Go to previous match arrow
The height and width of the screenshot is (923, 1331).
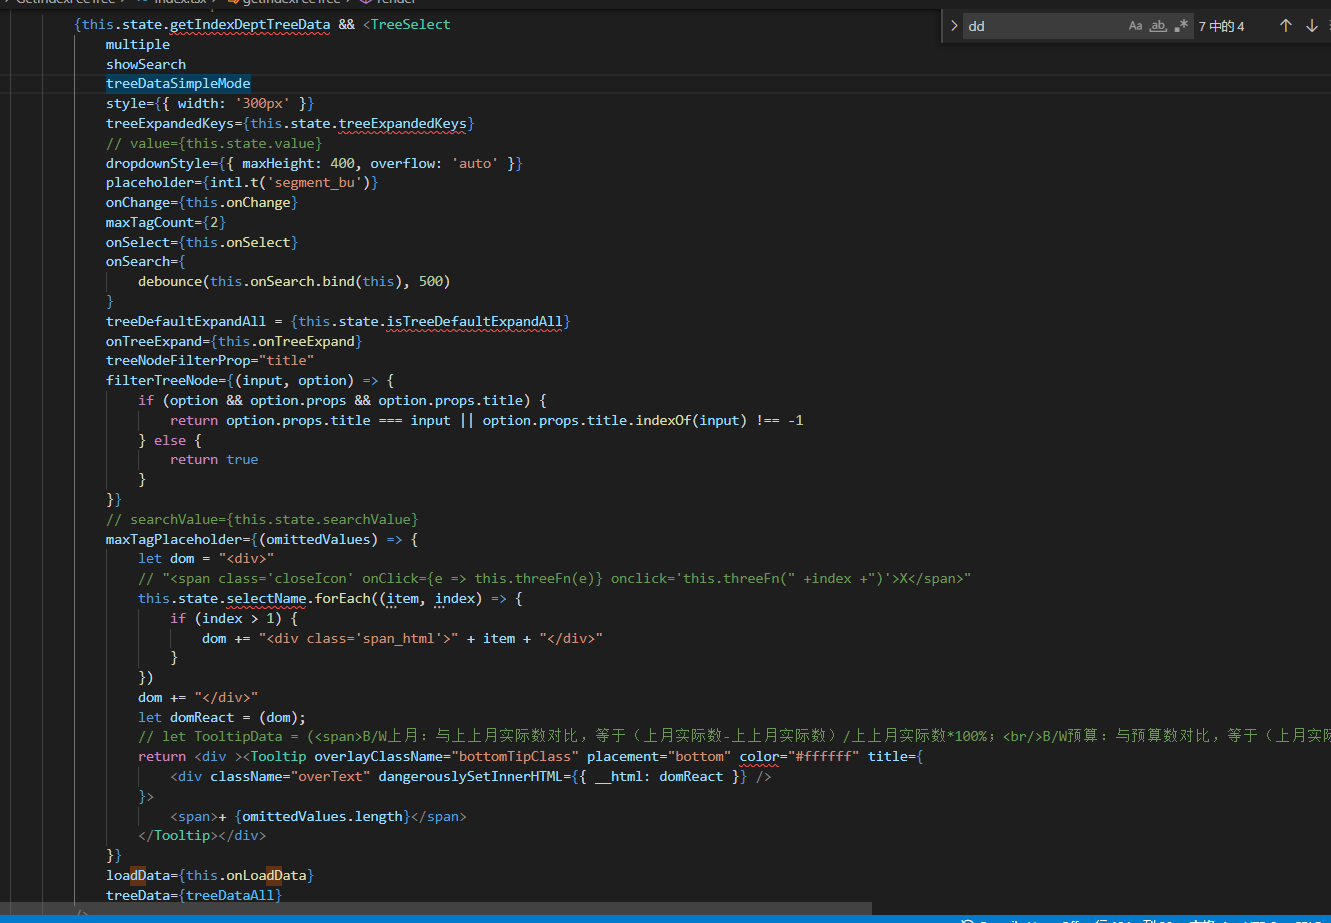tap(1286, 26)
